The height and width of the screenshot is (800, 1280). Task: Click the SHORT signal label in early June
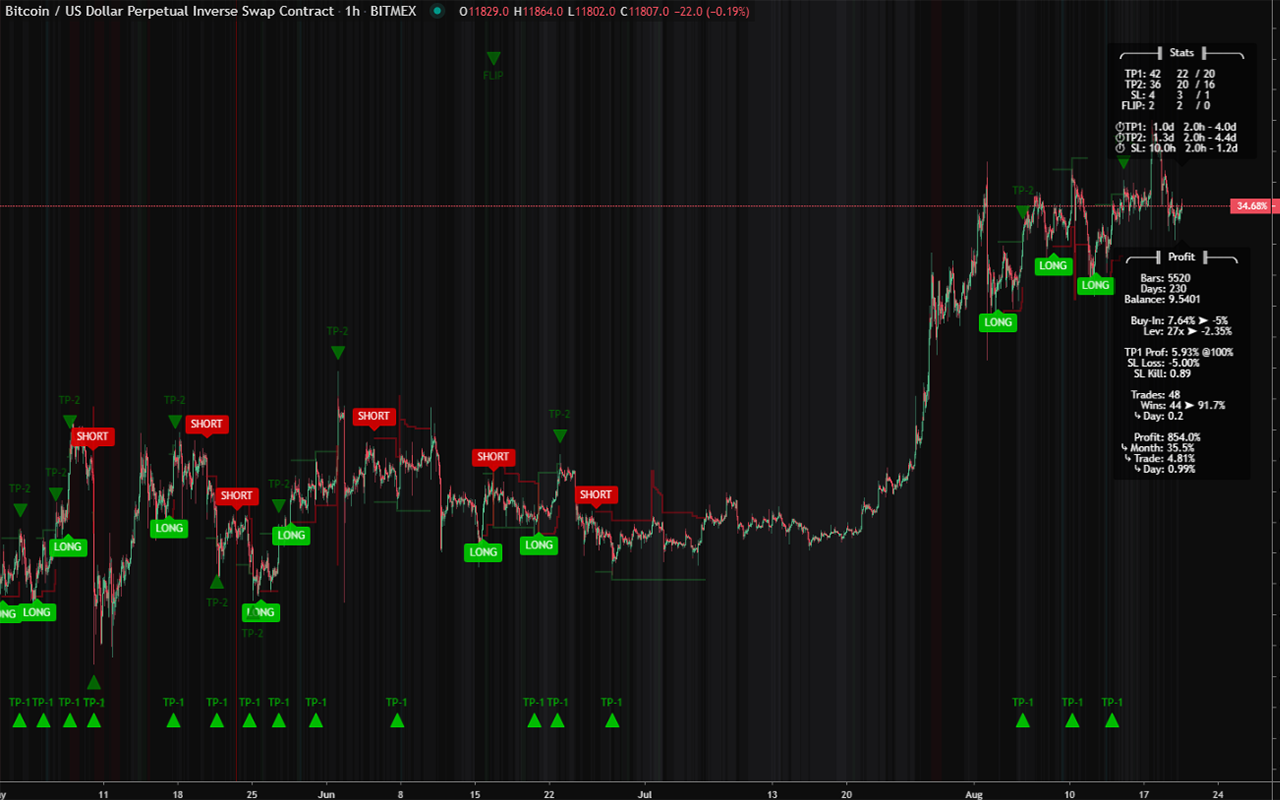374,416
